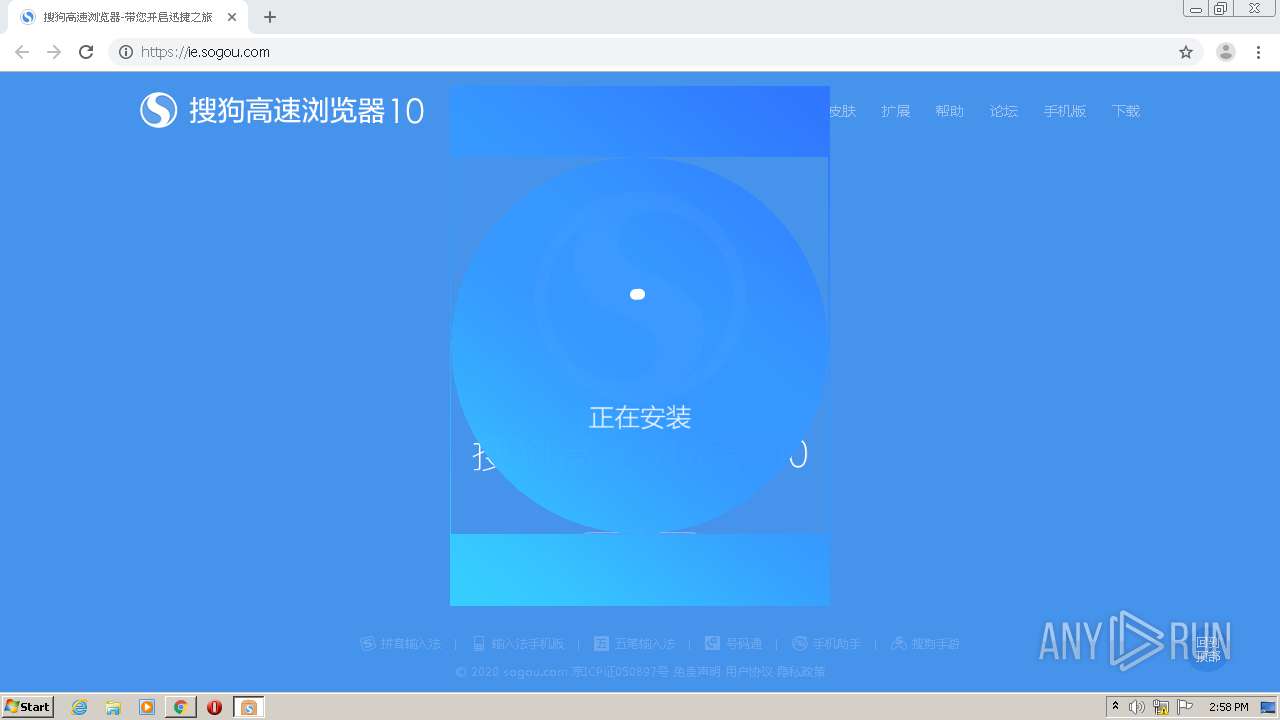Minimize the Chrome window
Screen dimensions: 1280x720
[x=1196, y=9]
